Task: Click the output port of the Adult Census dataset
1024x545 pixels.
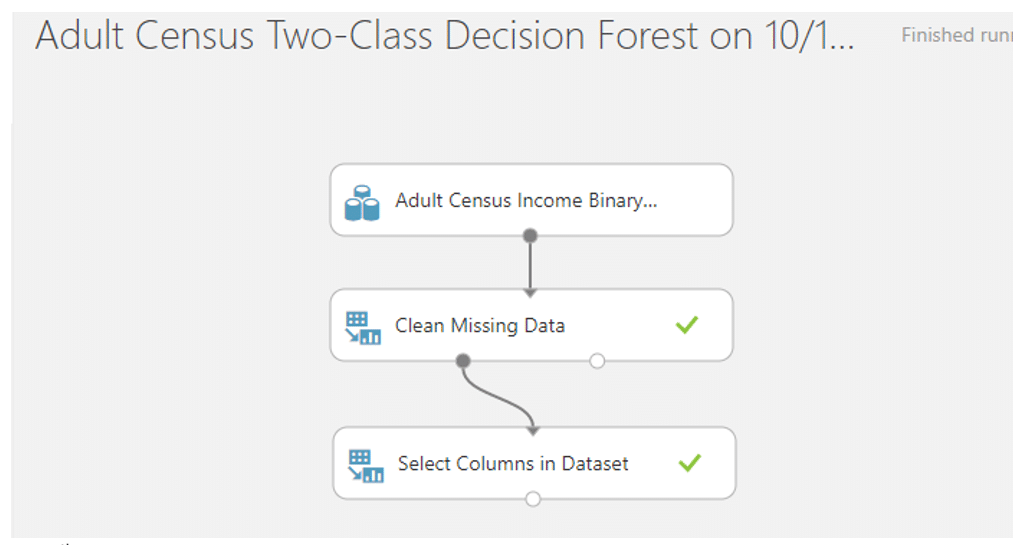Action: point(530,236)
